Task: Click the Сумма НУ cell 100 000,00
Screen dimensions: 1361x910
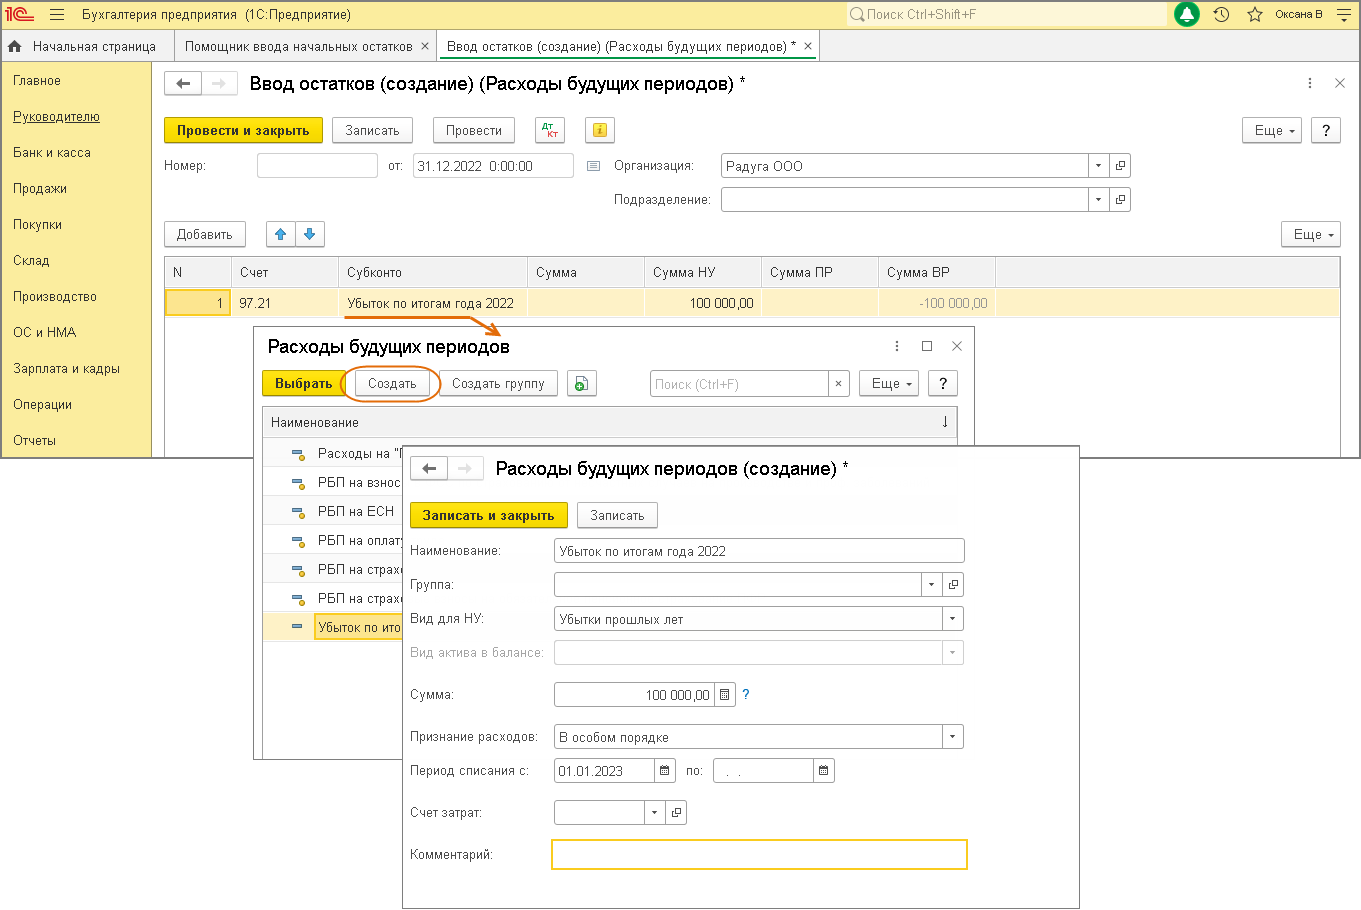Action: point(703,303)
